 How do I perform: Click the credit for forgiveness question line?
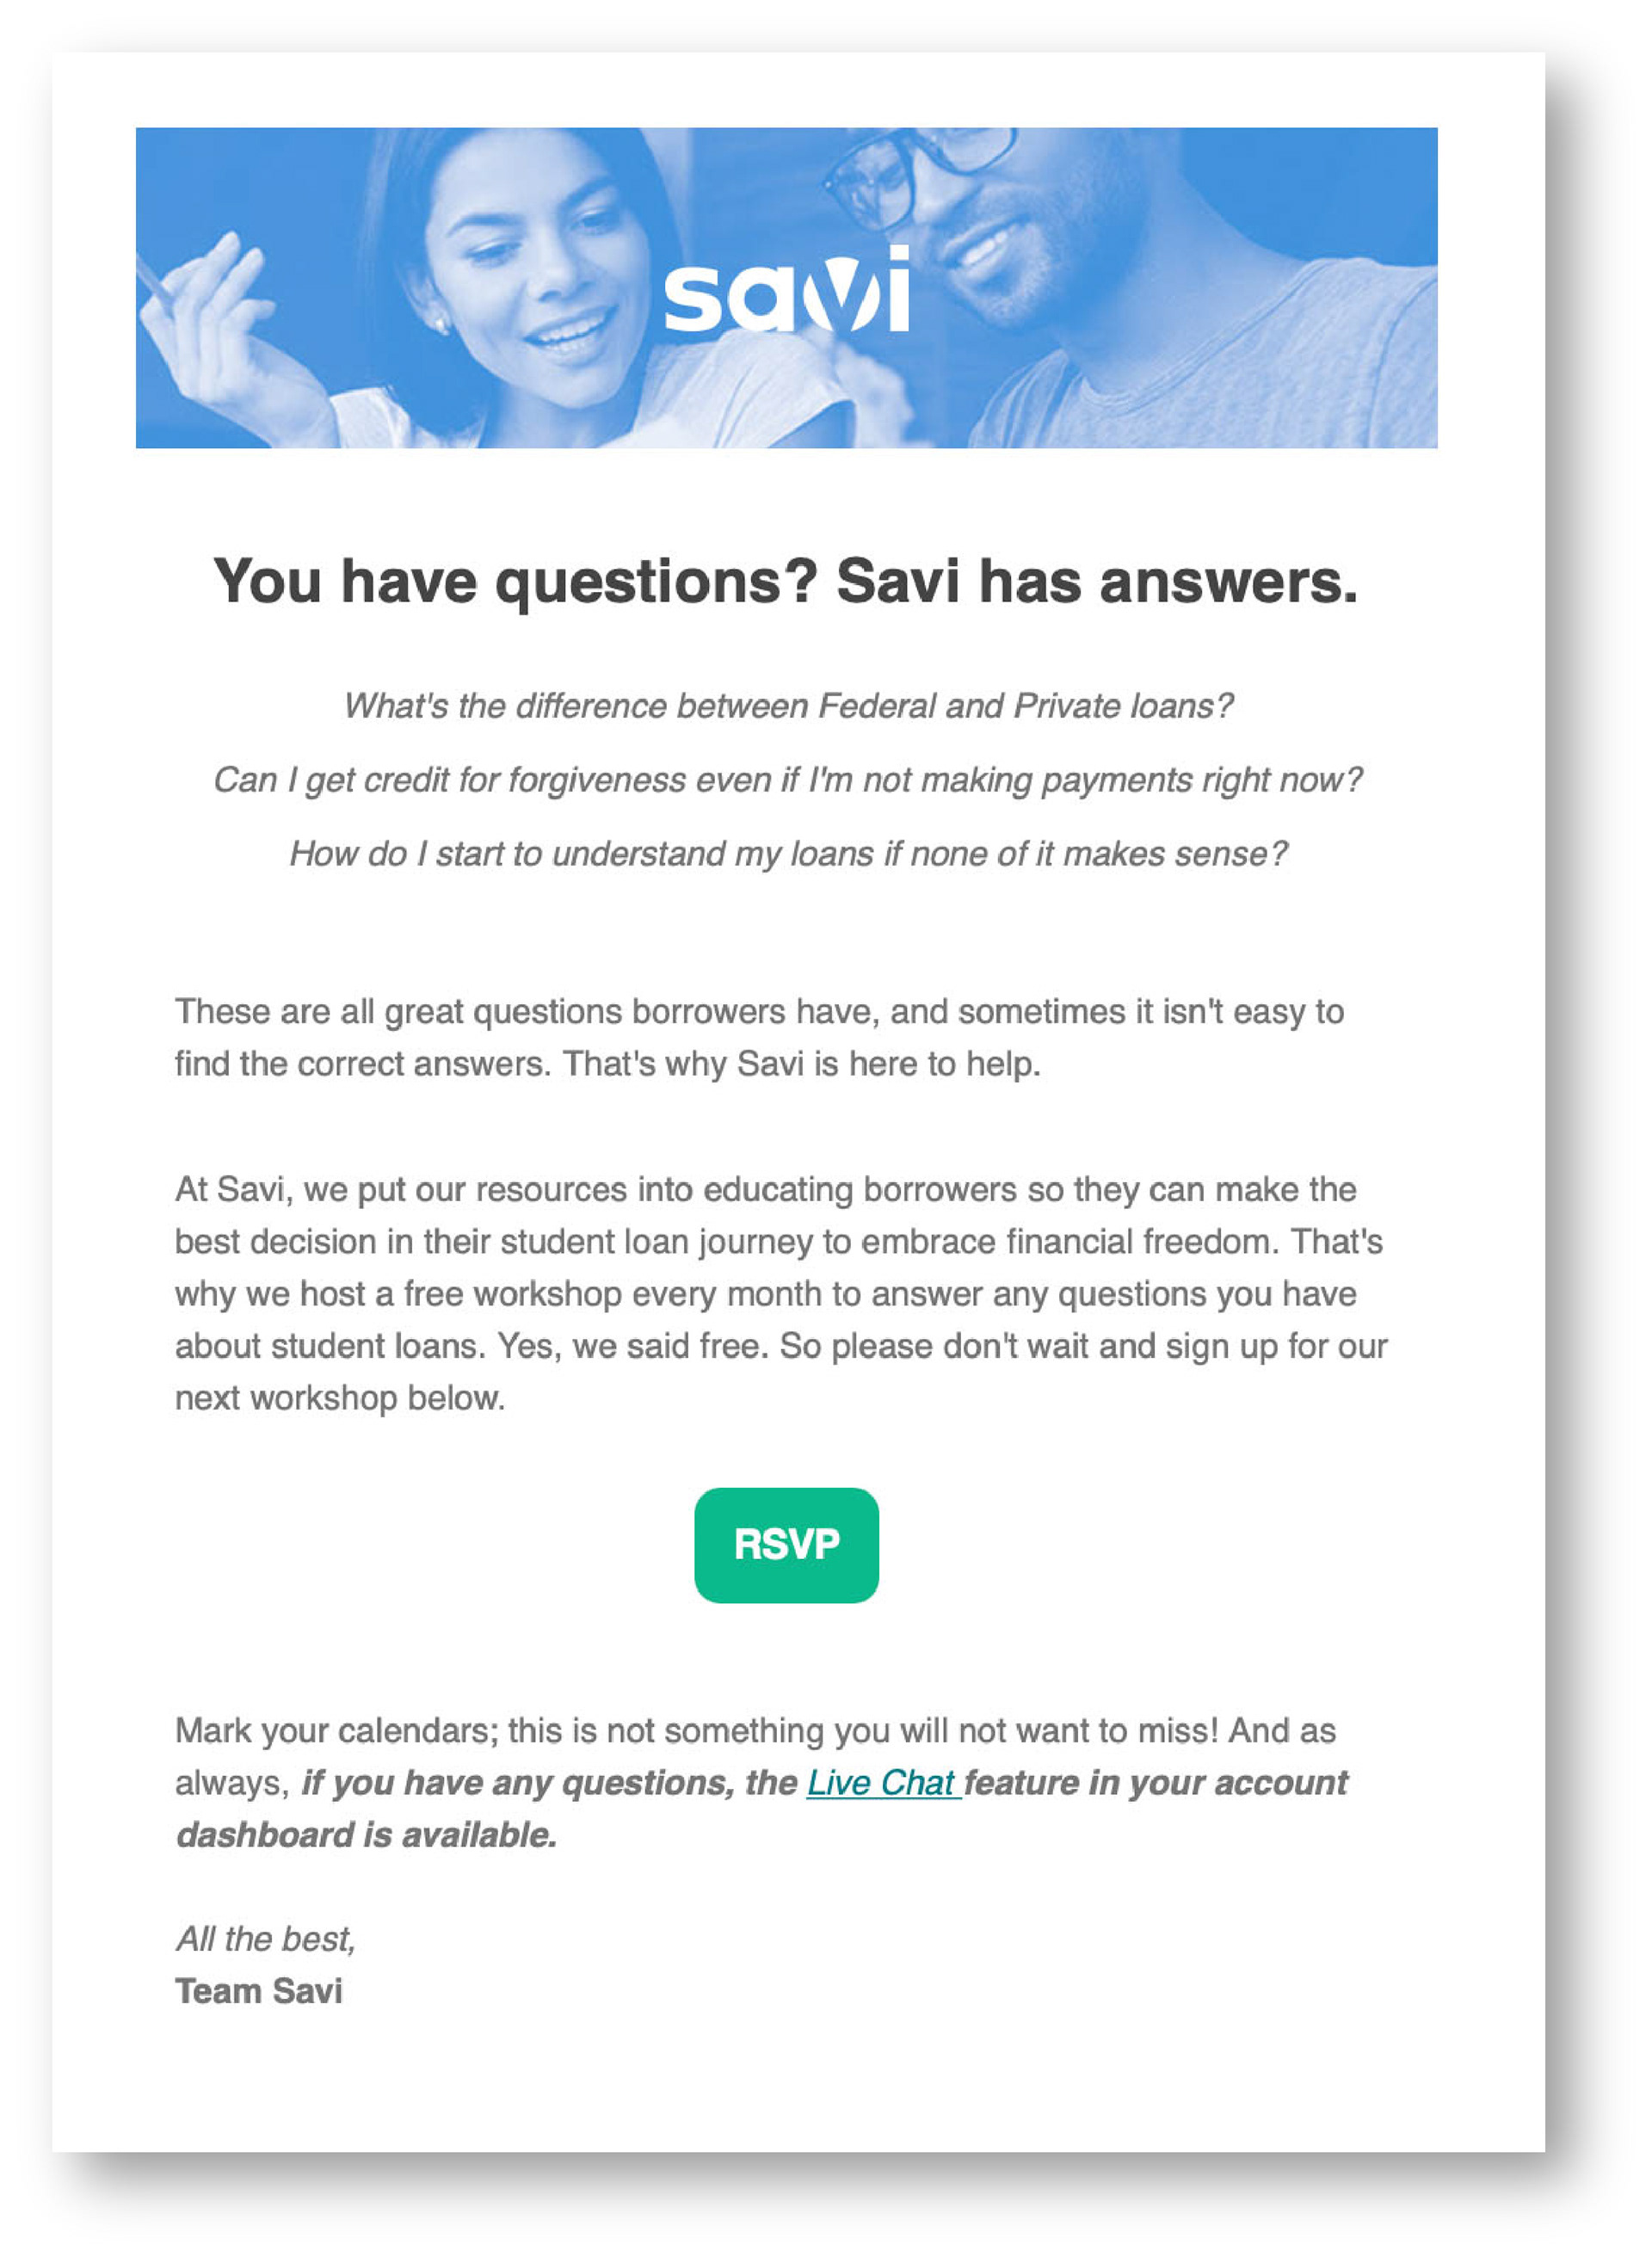(x=788, y=780)
